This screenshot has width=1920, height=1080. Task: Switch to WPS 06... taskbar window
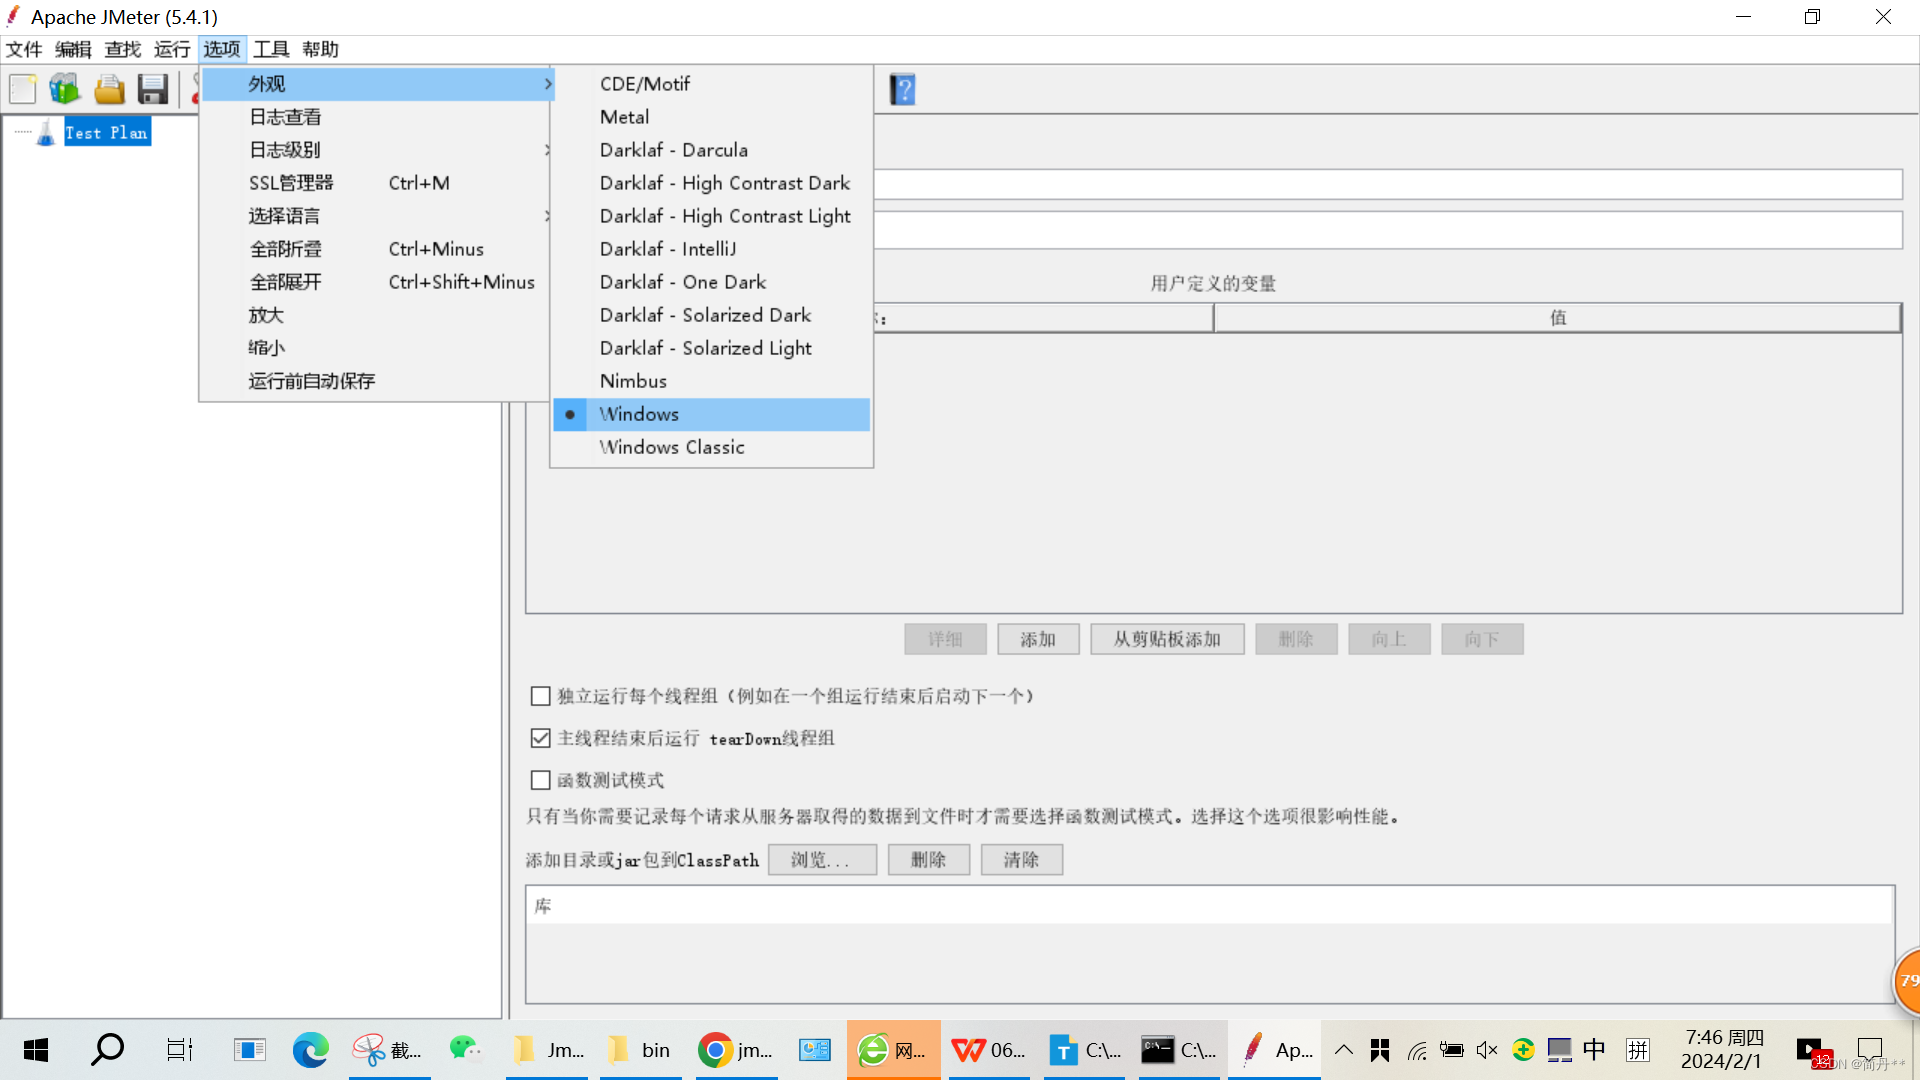pyautogui.click(x=990, y=1050)
